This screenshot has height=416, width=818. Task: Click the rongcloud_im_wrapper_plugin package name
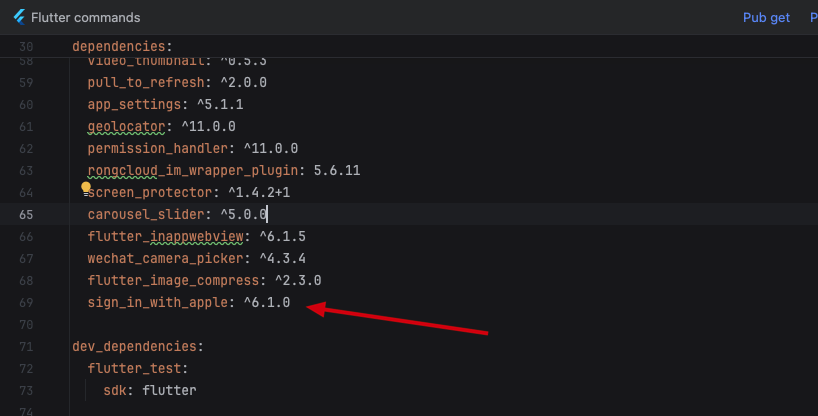point(197,170)
